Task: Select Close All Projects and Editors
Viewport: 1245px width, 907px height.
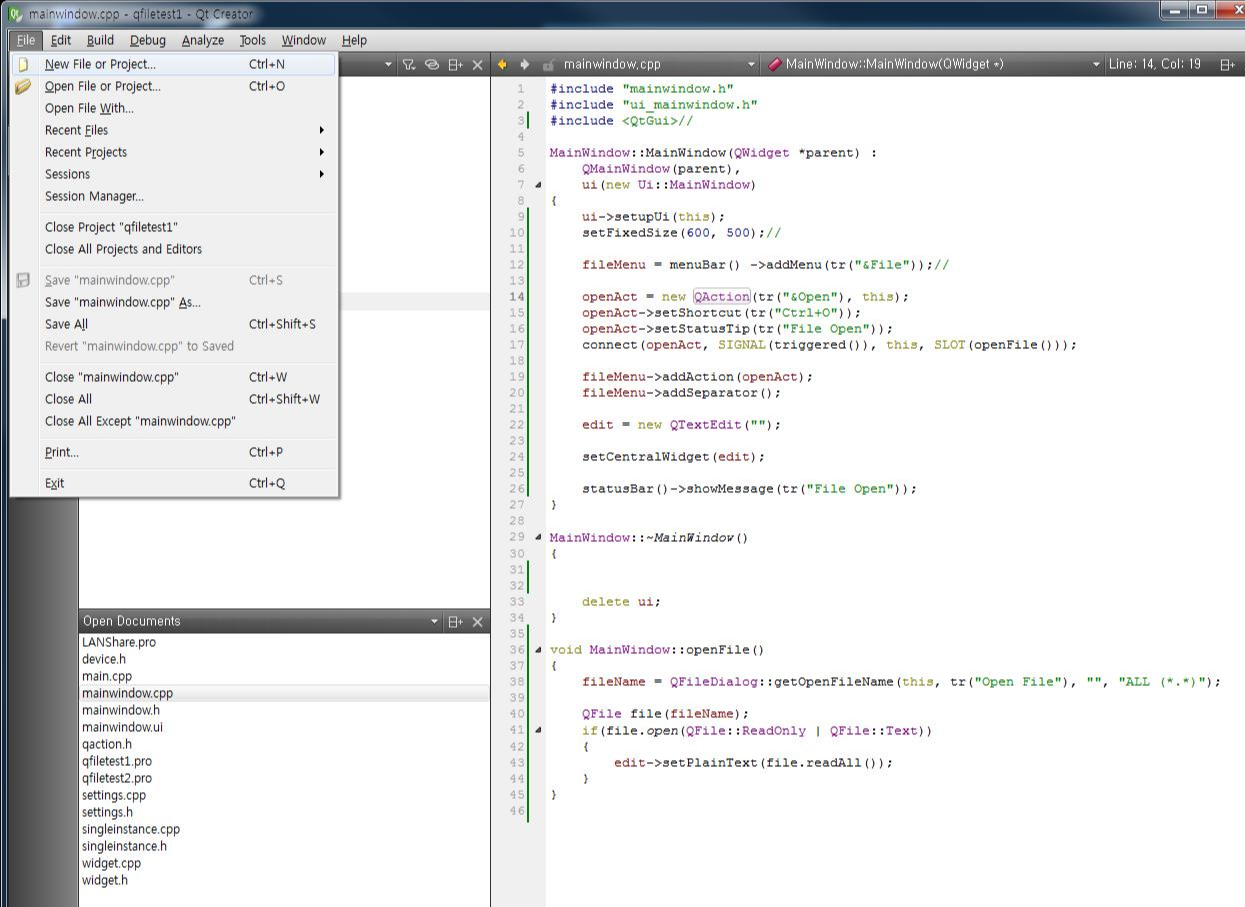Action: [174, 249]
